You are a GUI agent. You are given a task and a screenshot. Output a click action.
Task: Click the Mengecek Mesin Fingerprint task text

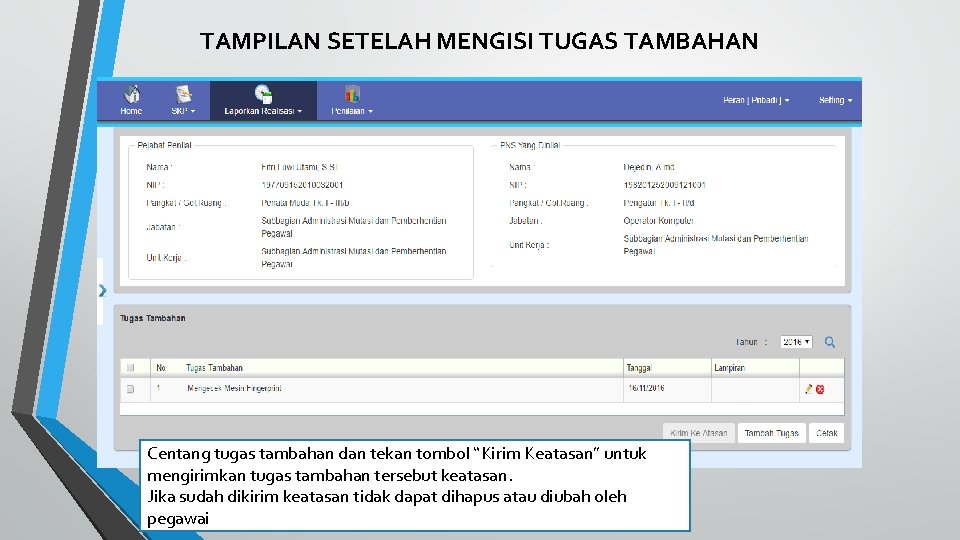coord(234,388)
